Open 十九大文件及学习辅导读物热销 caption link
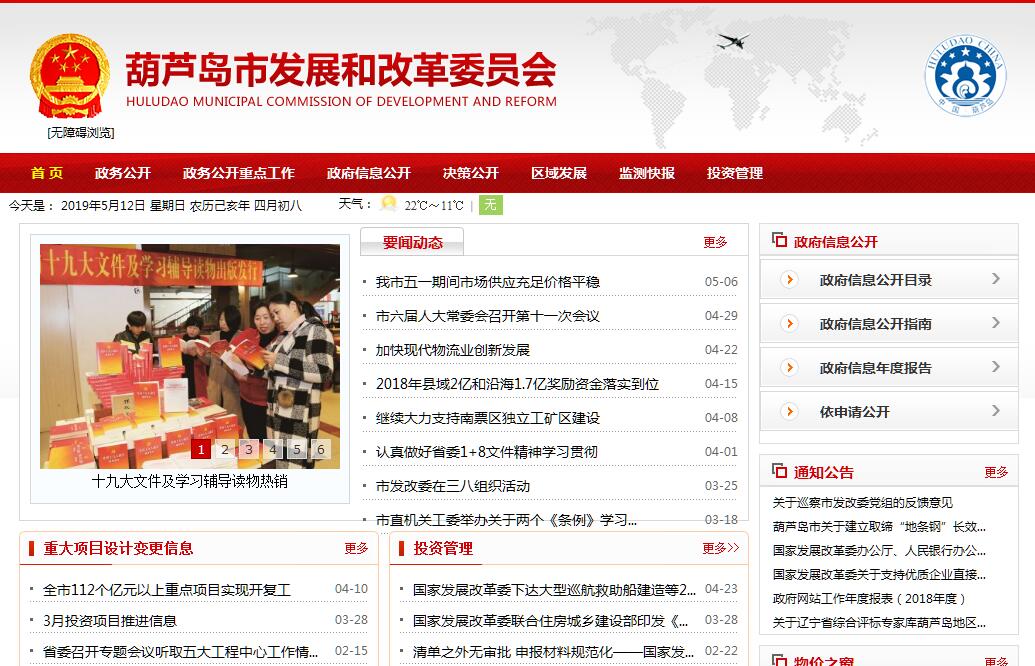This screenshot has width=1035, height=666. tap(189, 481)
